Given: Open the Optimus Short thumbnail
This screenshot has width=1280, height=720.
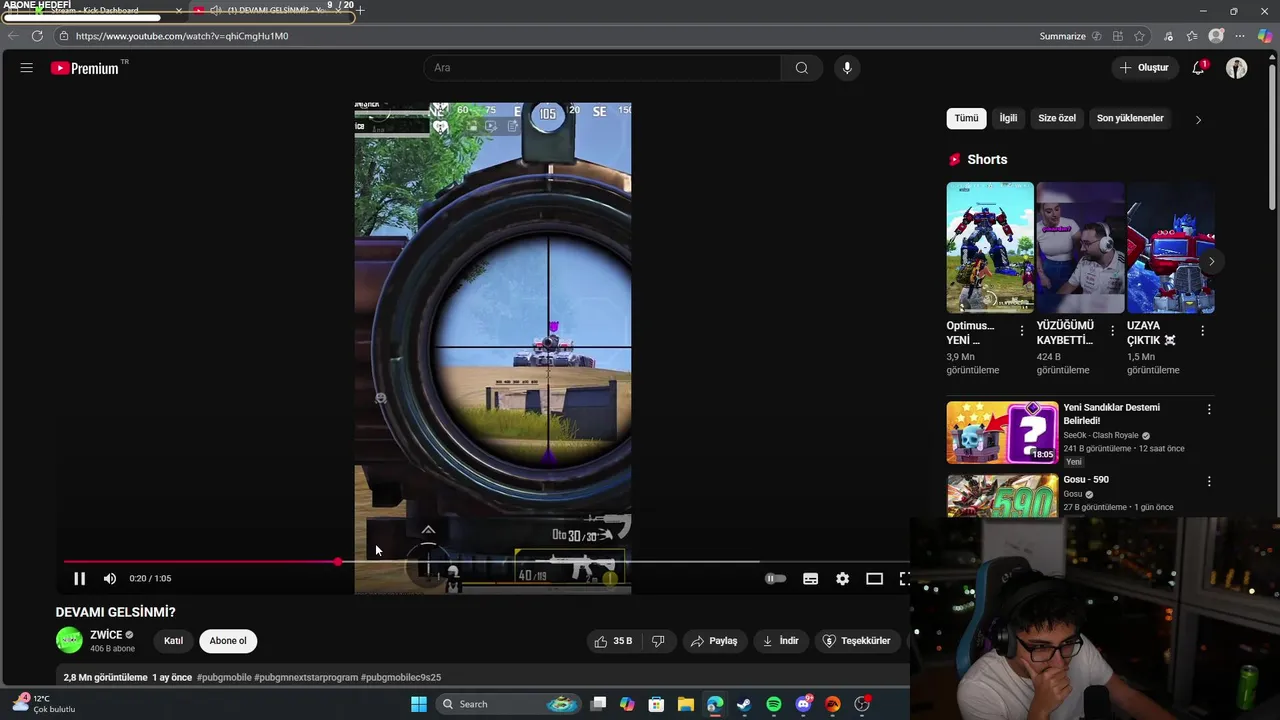Looking at the screenshot, I should [x=990, y=247].
